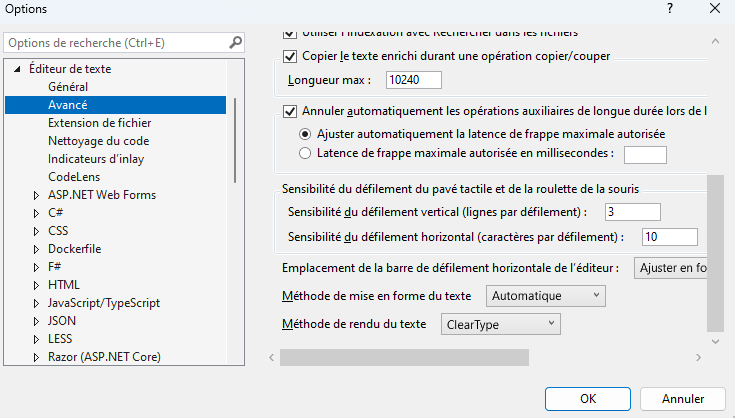Toggle the rich text copy checkbox
This screenshot has height=418, width=735.
coord(291,56)
